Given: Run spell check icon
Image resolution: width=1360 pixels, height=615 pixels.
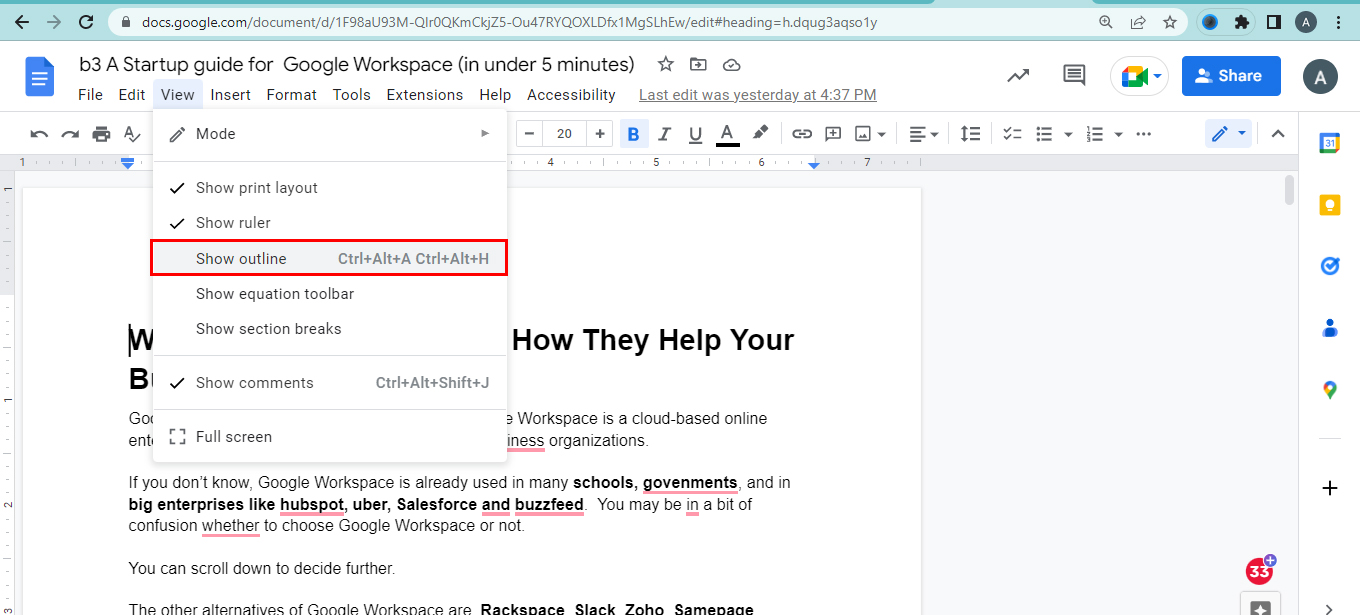Looking at the screenshot, I should pos(131,134).
